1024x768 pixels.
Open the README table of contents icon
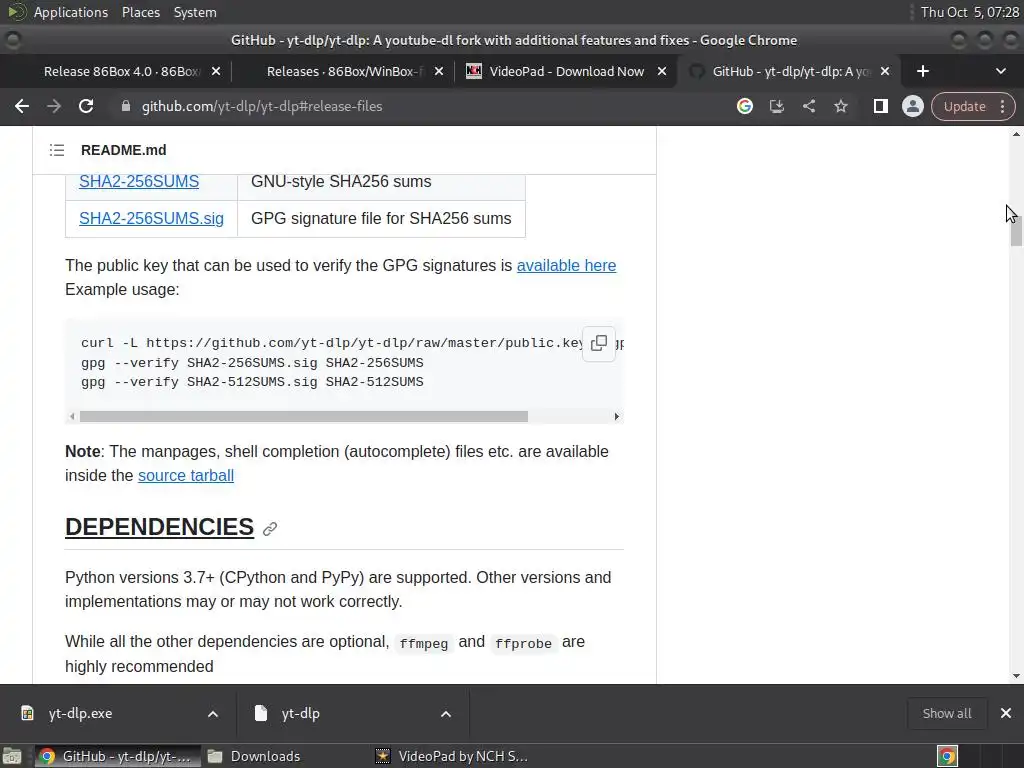click(57, 150)
